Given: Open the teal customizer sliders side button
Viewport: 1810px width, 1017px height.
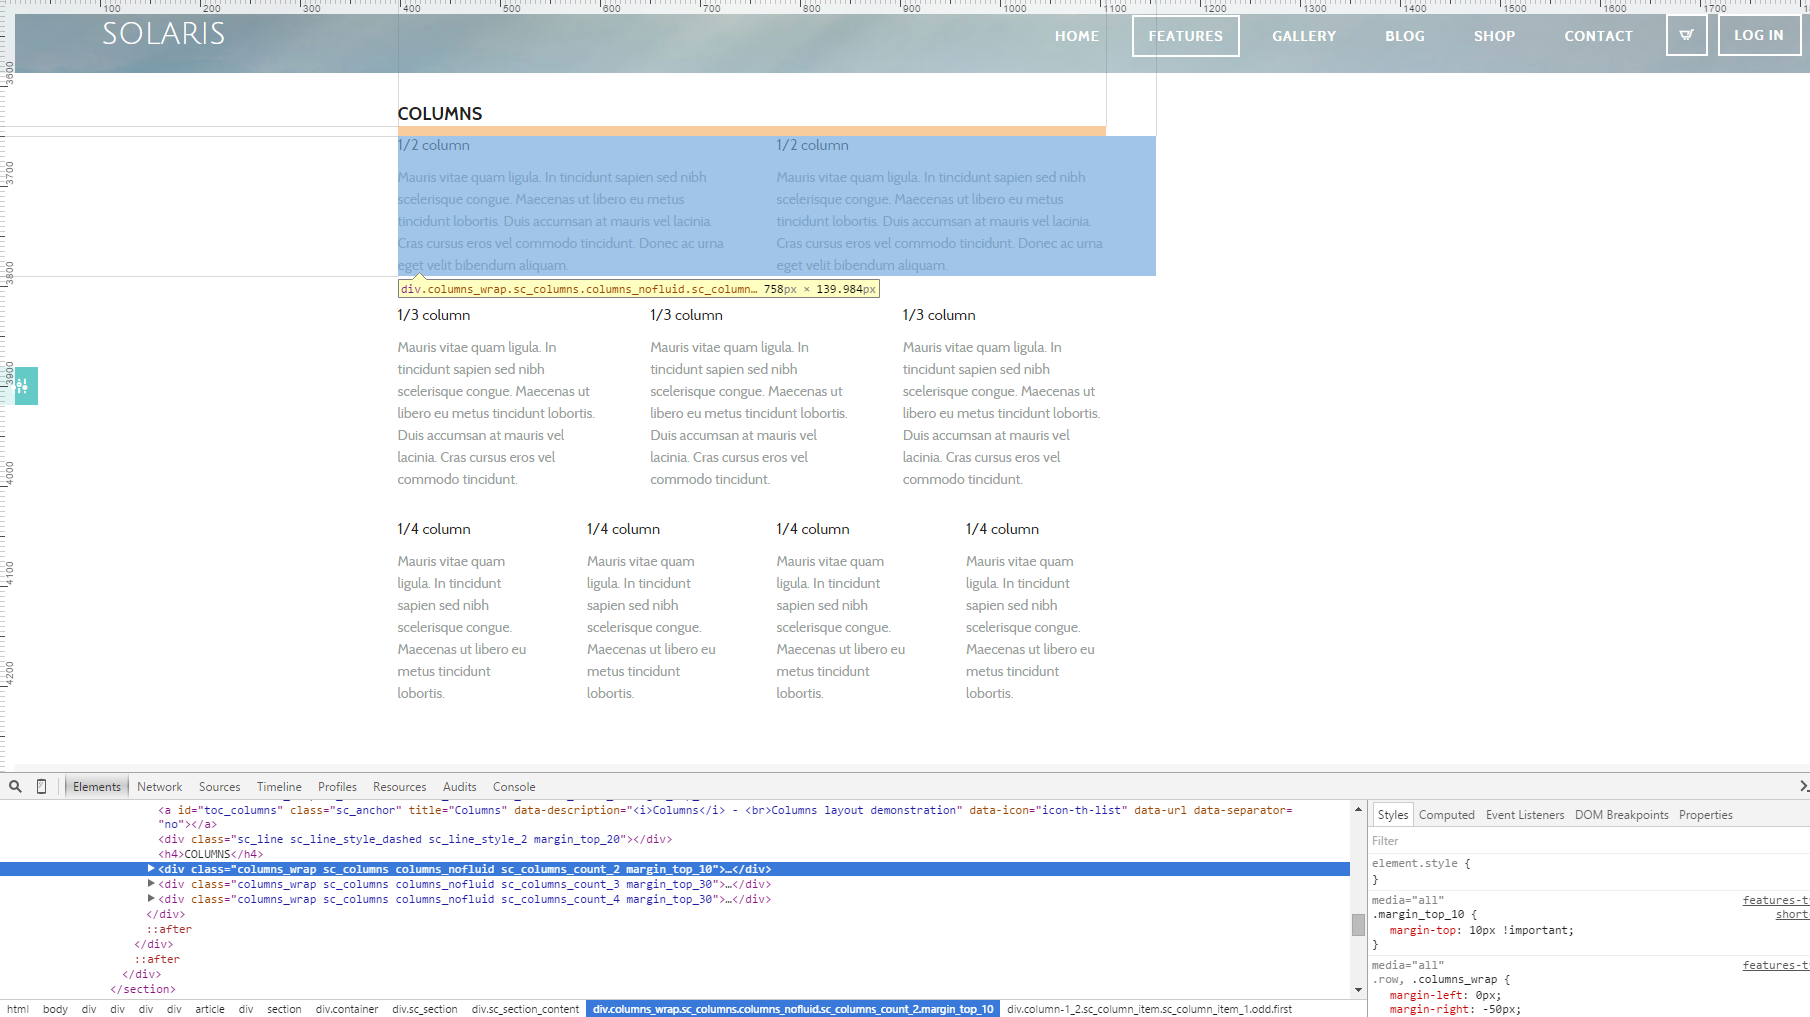Looking at the screenshot, I should [x=26, y=386].
